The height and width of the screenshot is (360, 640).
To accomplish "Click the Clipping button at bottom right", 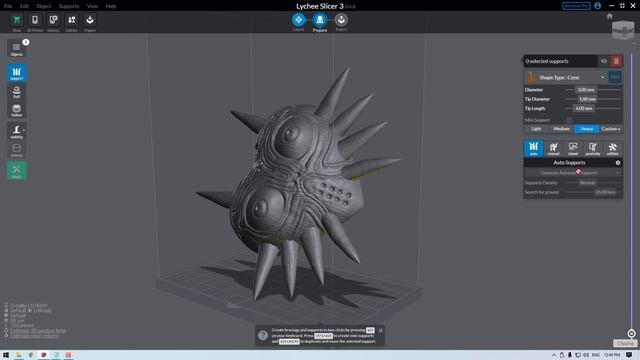I will tap(625, 343).
